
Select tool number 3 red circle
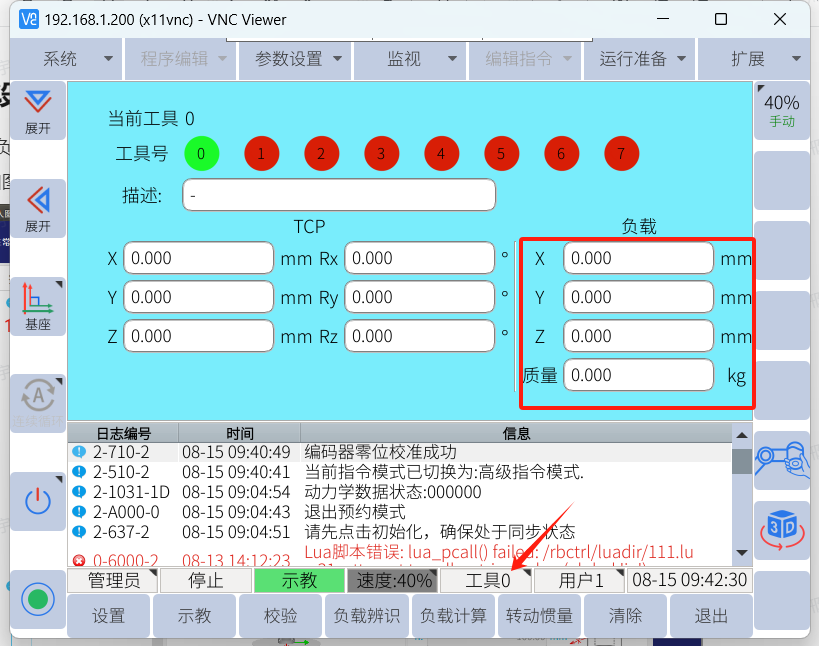click(x=381, y=154)
